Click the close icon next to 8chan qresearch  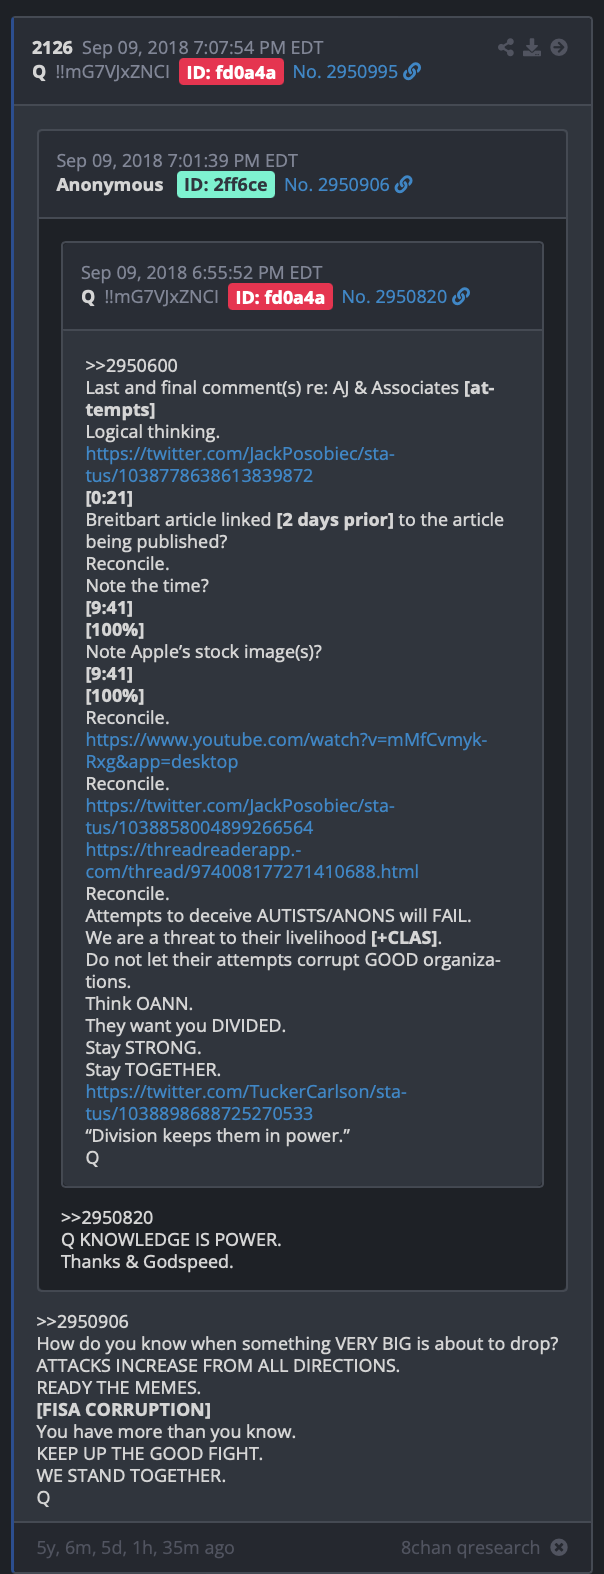(x=559, y=1547)
